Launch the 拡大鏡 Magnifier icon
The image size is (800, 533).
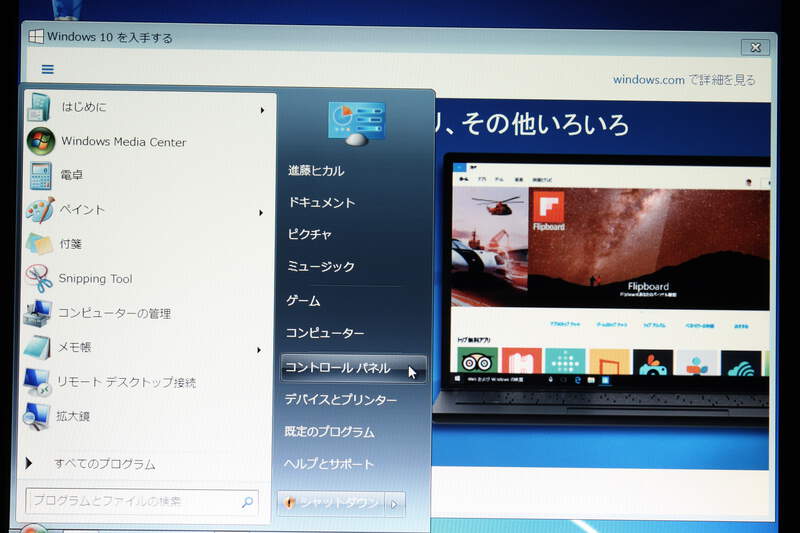[x=36, y=416]
